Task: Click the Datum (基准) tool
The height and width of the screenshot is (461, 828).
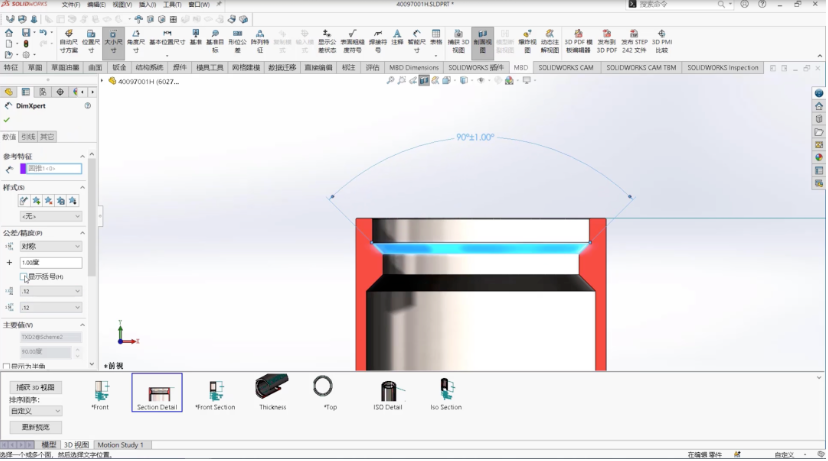Action: tap(195, 38)
